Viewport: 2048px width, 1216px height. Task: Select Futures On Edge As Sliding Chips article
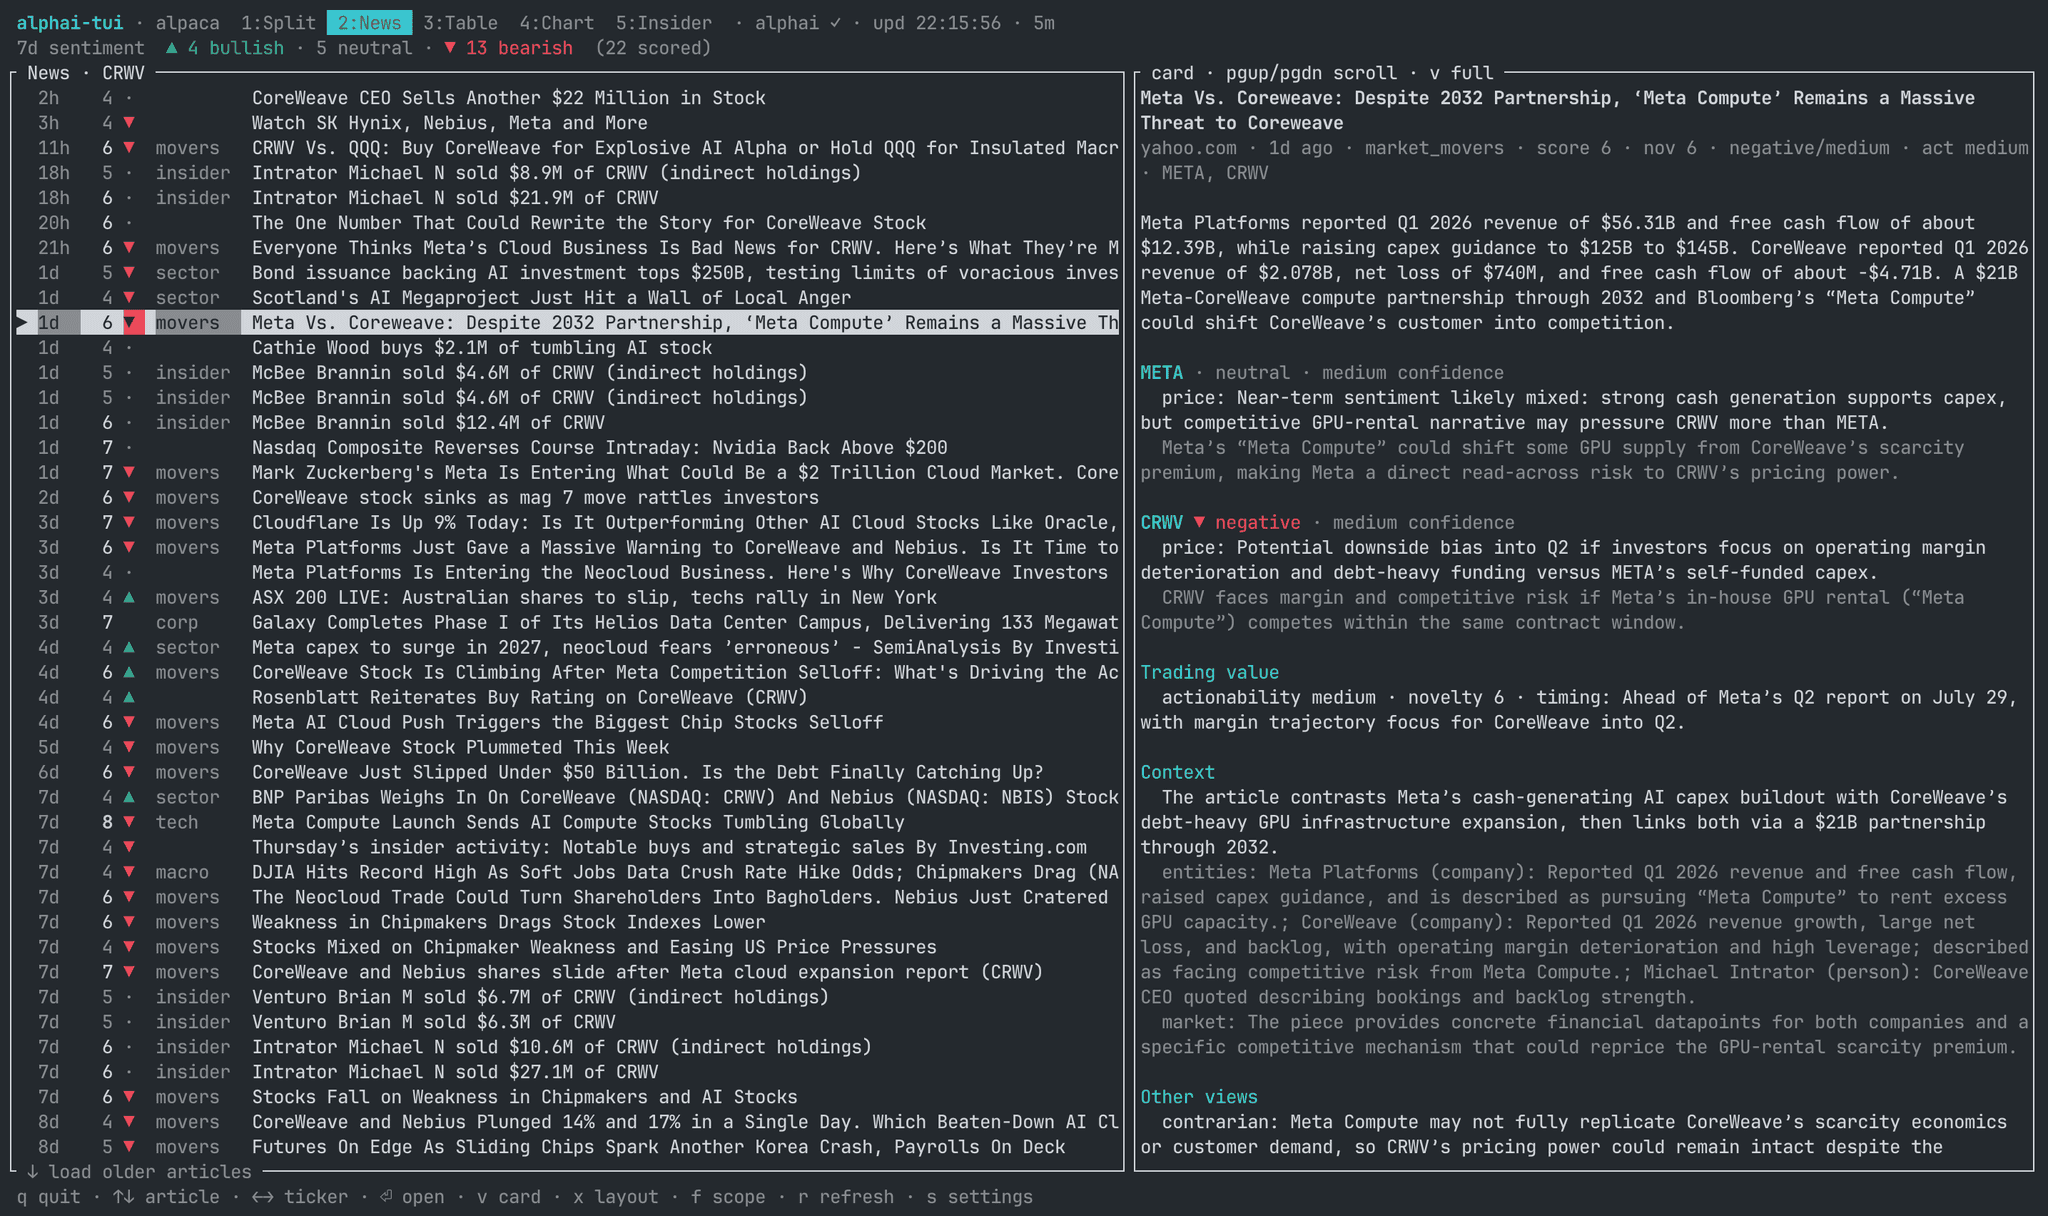coord(568,1148)
